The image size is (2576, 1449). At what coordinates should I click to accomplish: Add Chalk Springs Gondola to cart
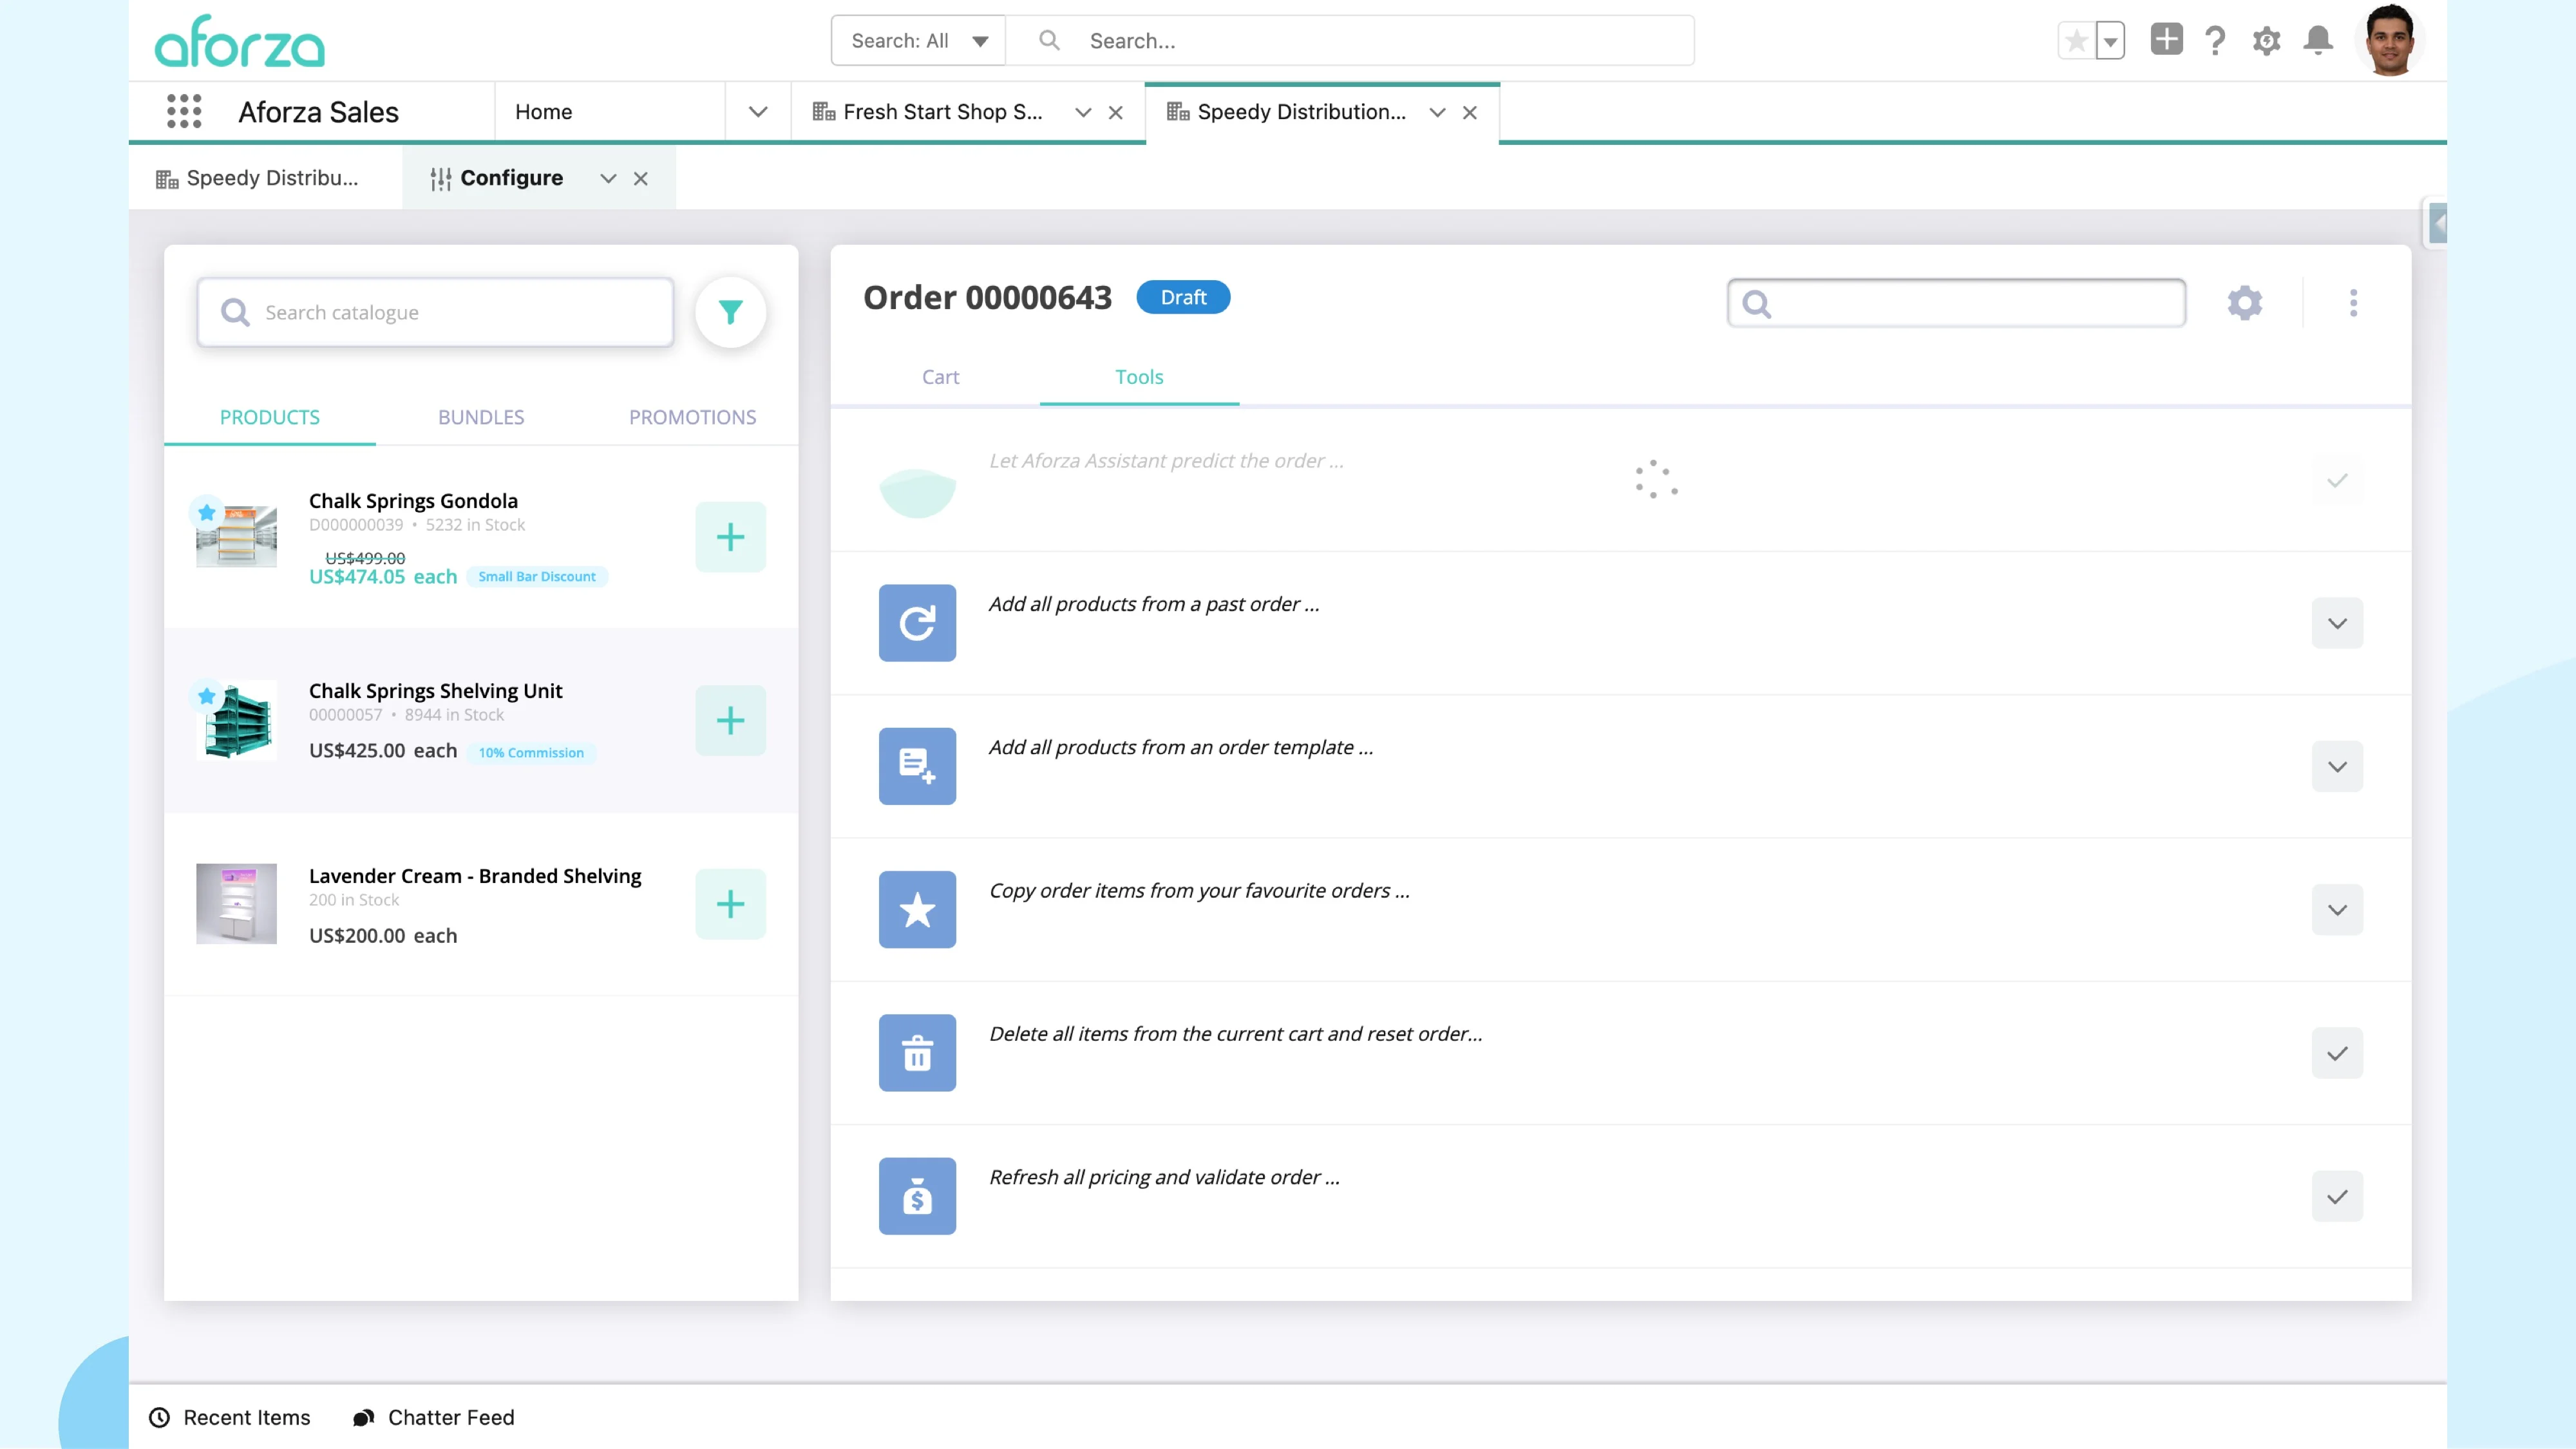tap(730, 537)
